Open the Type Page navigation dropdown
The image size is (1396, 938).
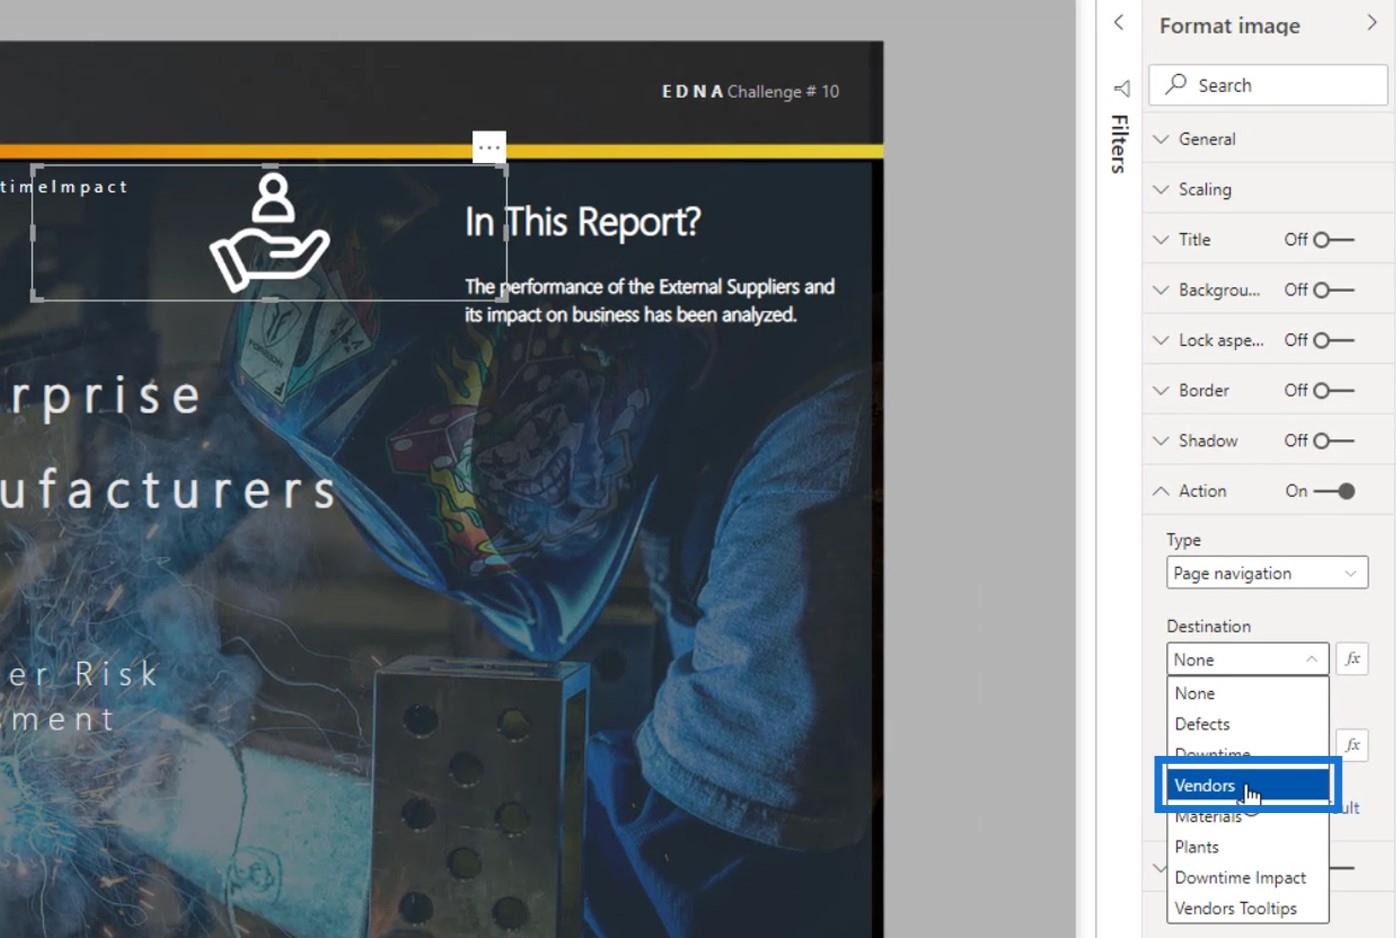pyautogui.click(x=1267, y=573)
